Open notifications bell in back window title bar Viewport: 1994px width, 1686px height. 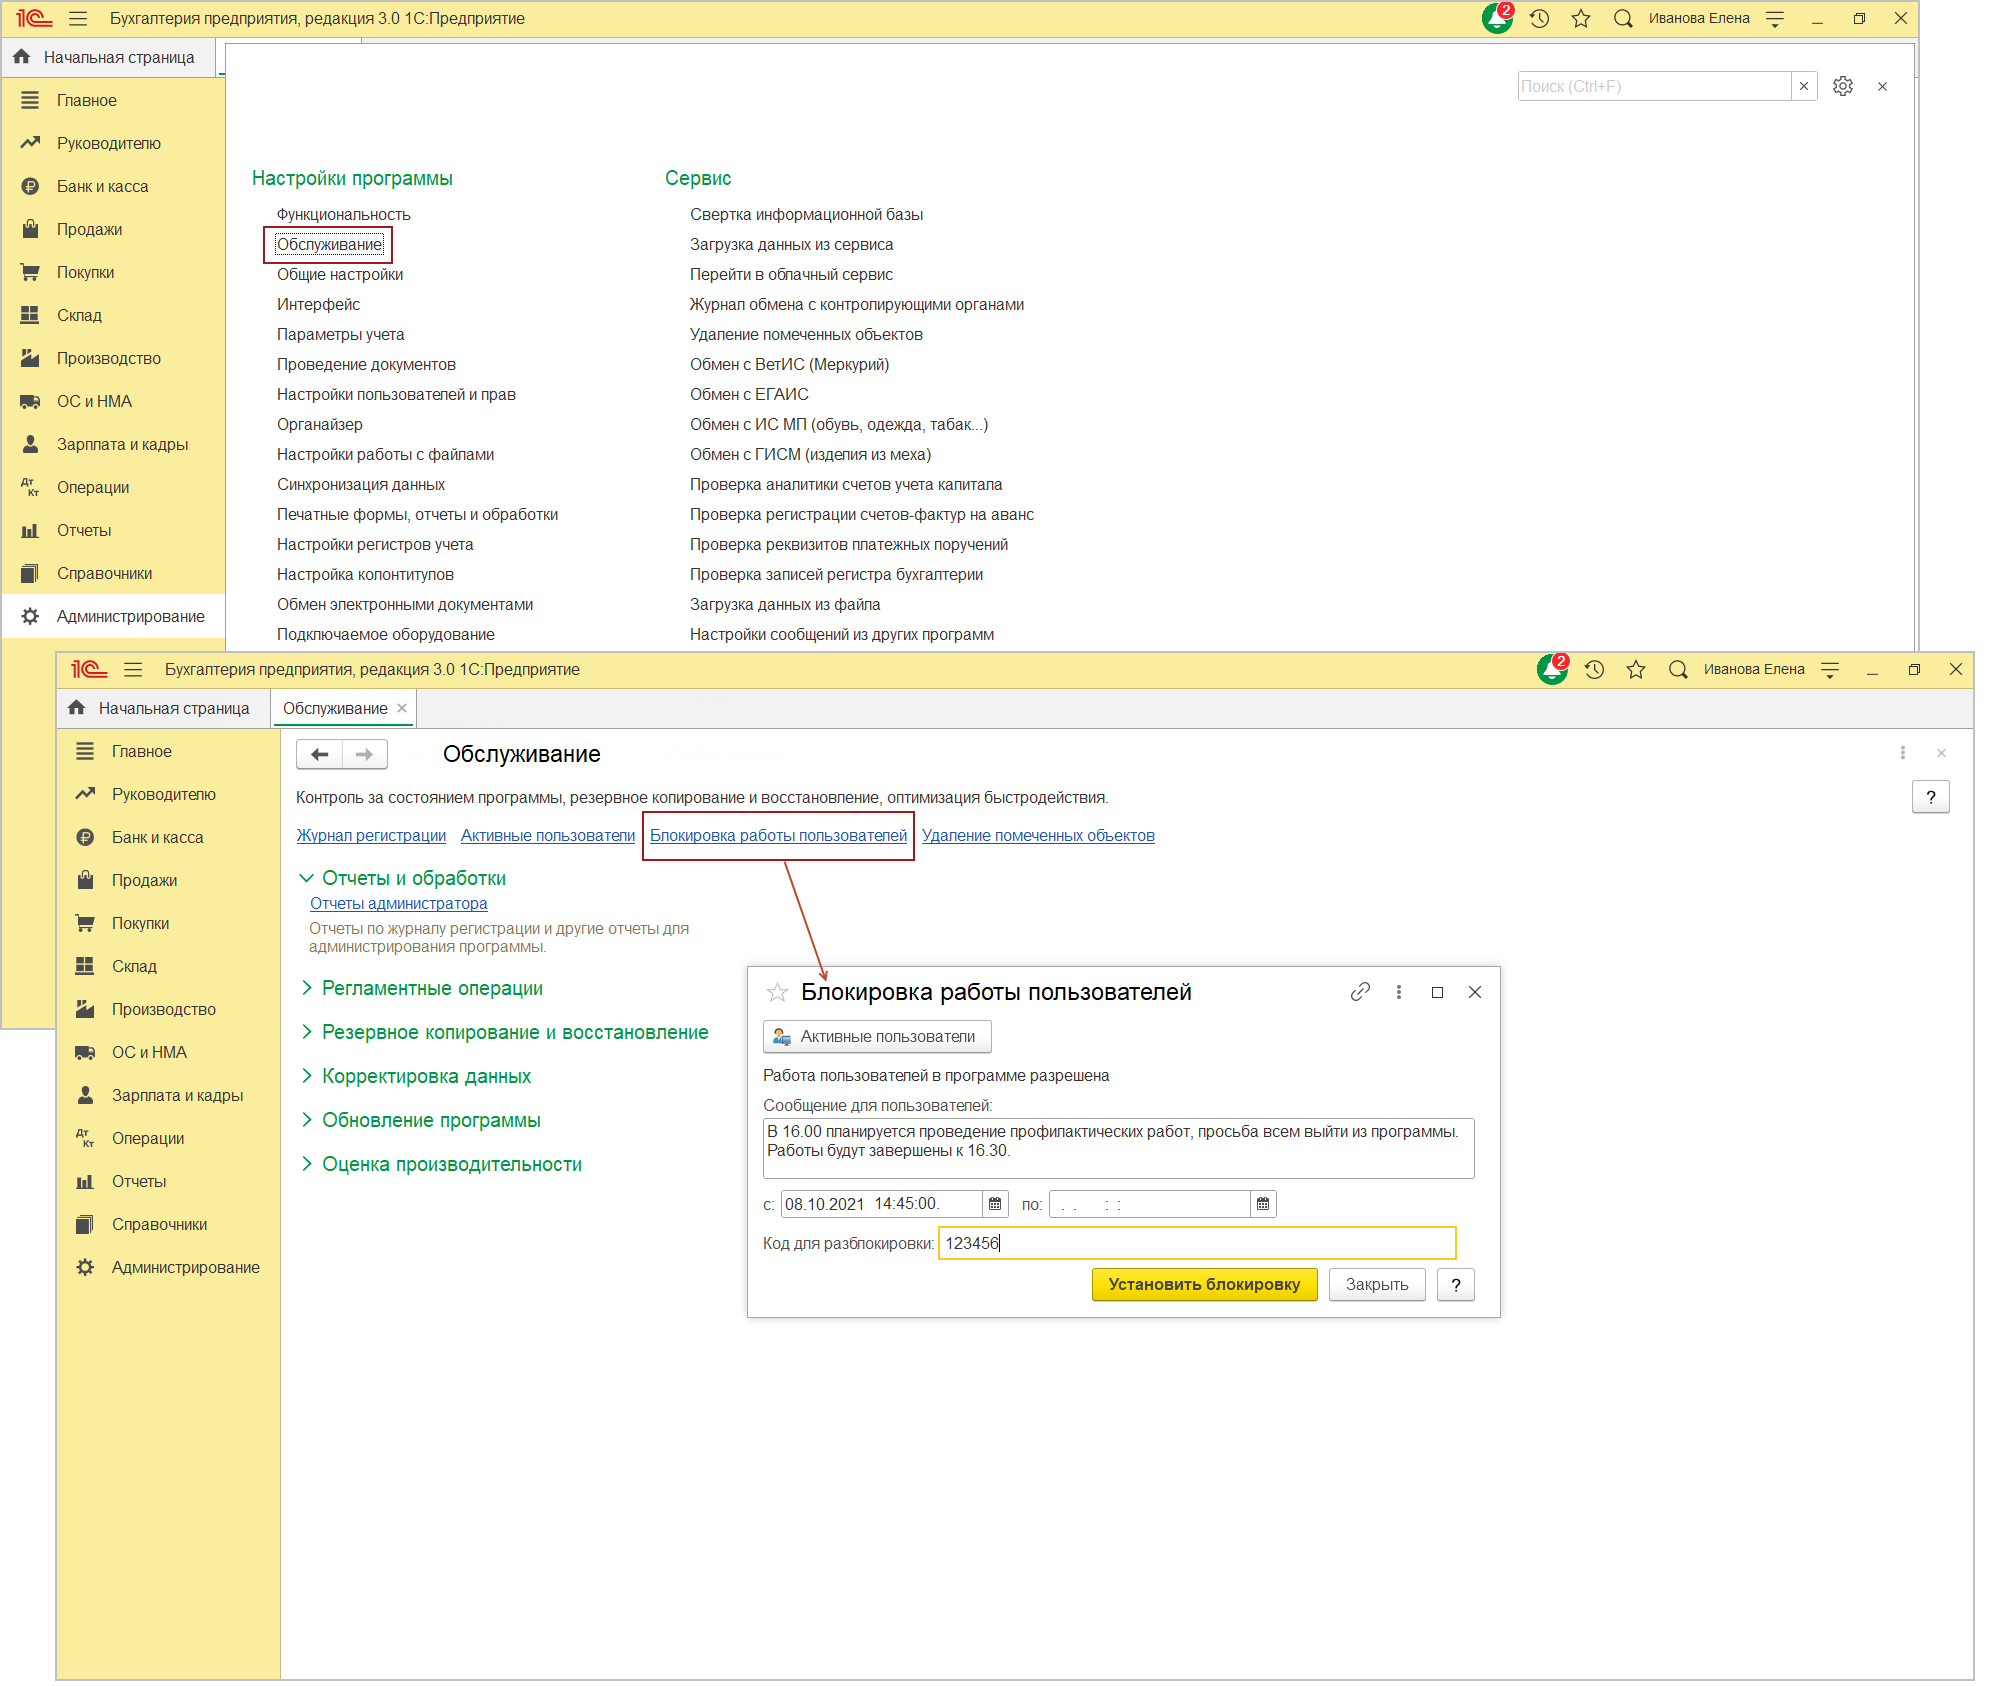click(1497, 18)
